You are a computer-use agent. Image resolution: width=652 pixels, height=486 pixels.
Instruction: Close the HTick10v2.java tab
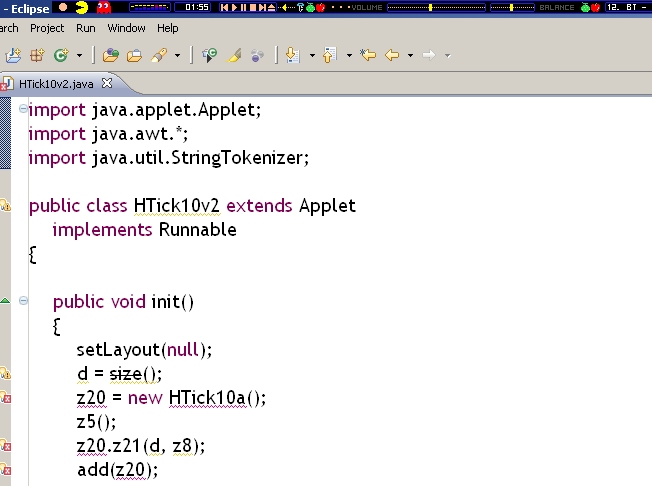point(107,83)
